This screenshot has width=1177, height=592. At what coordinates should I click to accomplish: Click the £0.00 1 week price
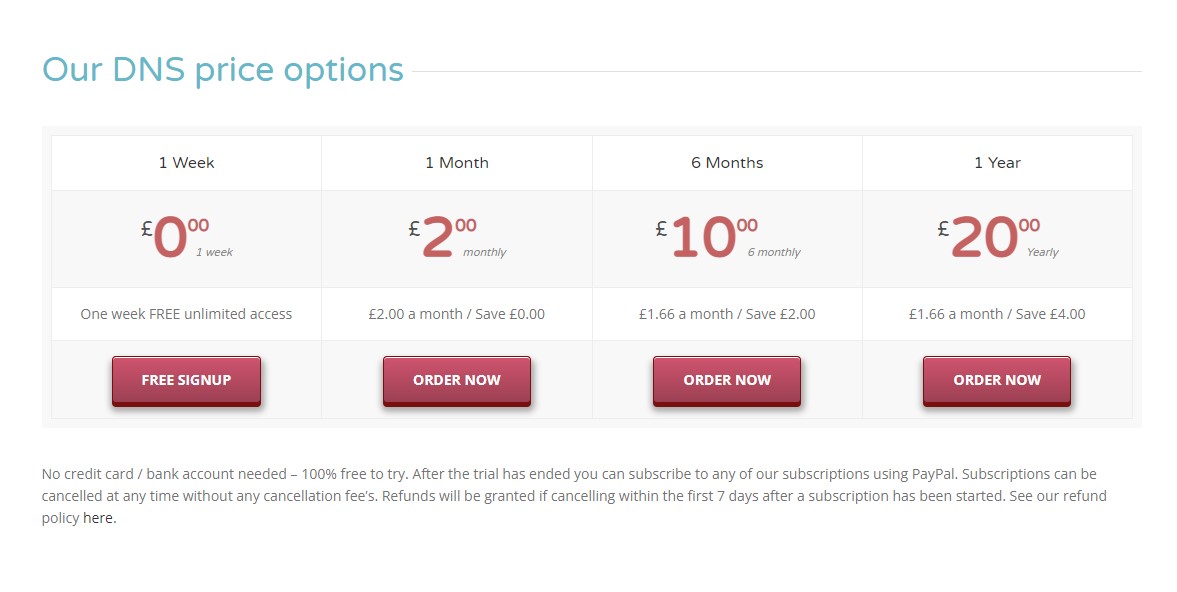point(186,238)
